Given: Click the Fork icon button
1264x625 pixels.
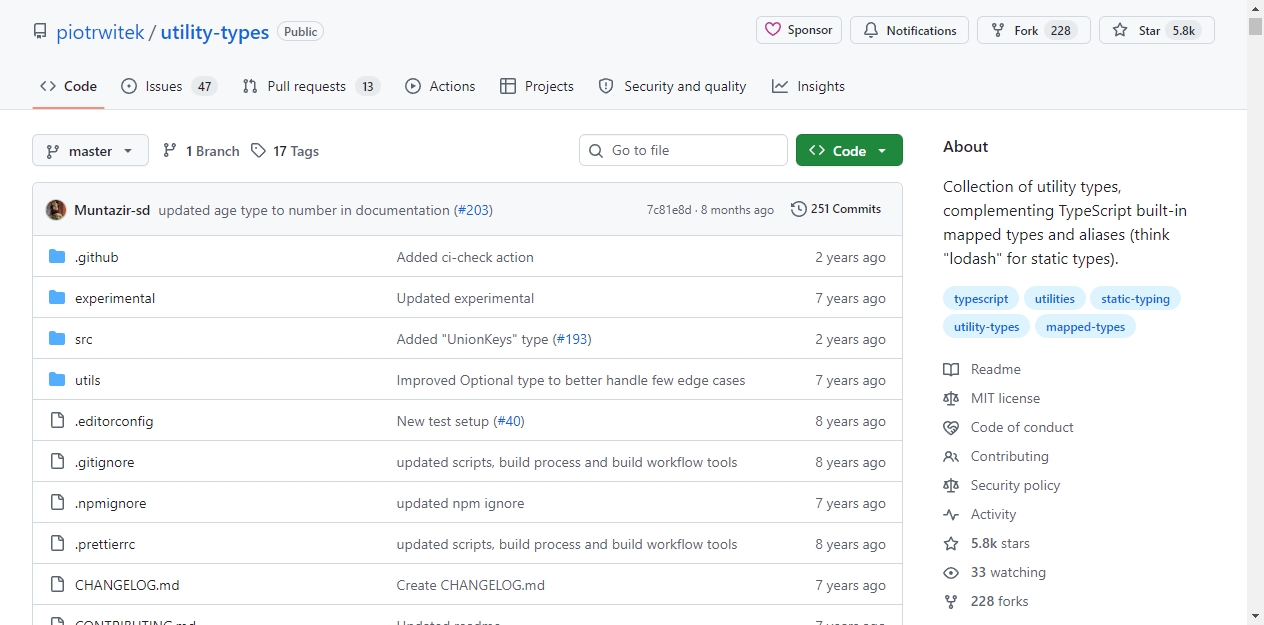Looking at the screenshot, I should pyautogui.click(x=998, y=30).
